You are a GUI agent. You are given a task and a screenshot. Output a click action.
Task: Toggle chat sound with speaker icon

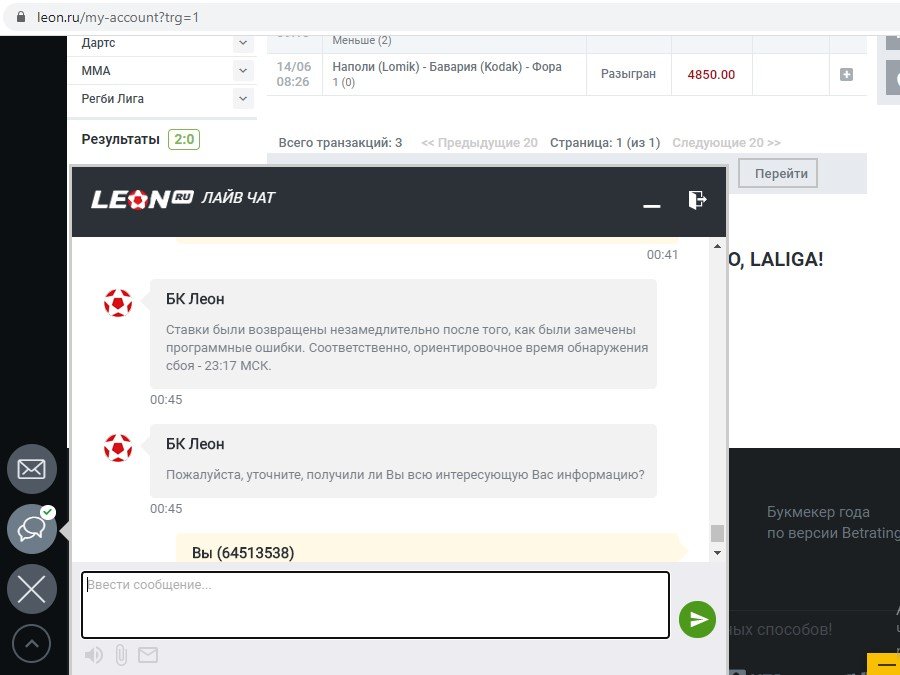coord(94,656)
